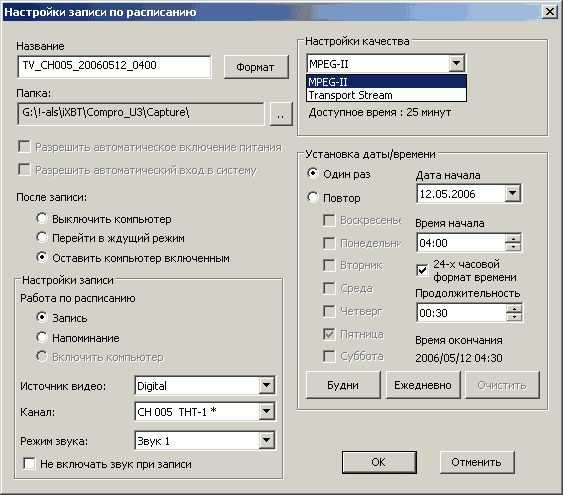The height and width of the screenshot is (495, 563).
Task: Open the Источник видео dropdown
Action: tap(266, 386)
